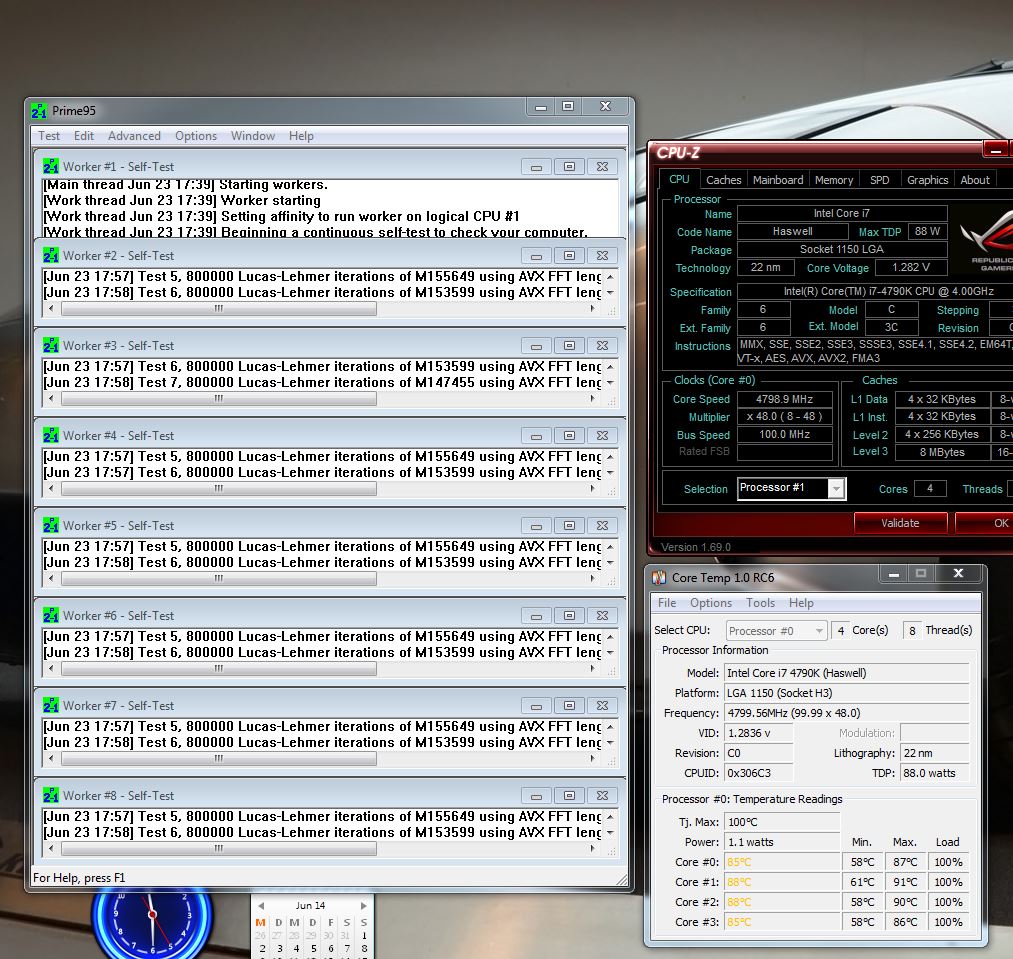
Task: Click the Worker #5 window icon
Action: pyautogui.click(x=50, y=525)
